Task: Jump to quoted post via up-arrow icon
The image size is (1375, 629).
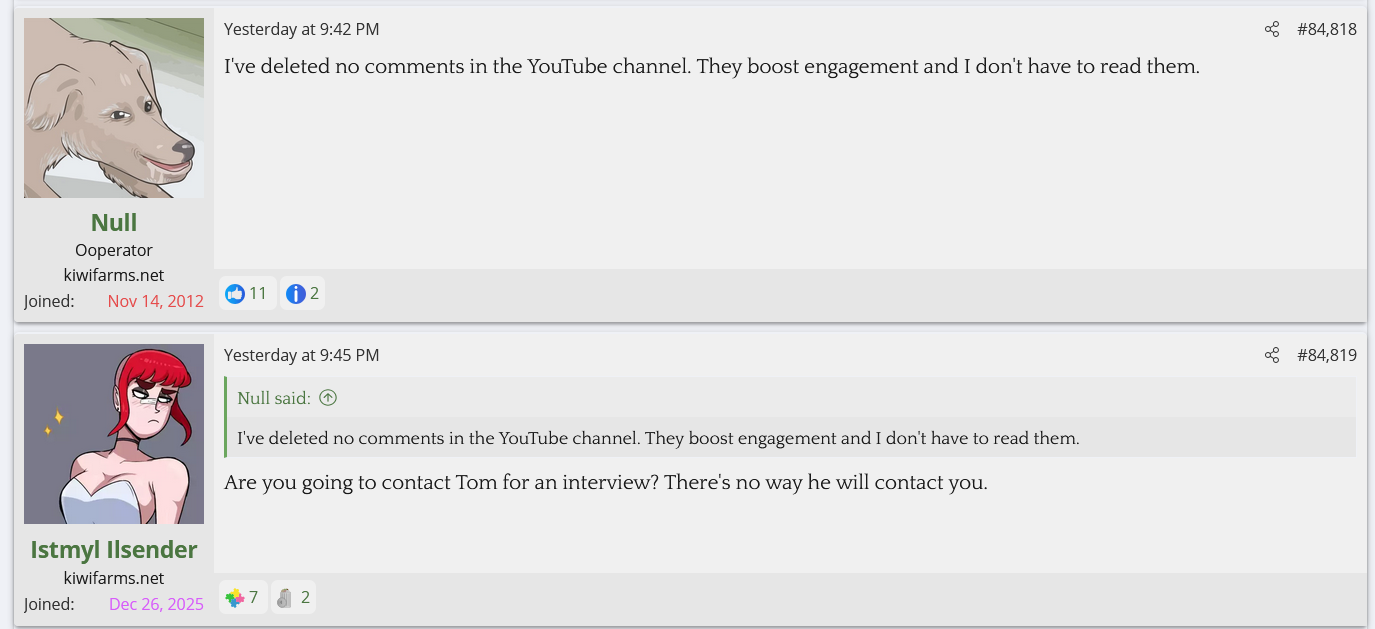Action: (x=328, y=398)
